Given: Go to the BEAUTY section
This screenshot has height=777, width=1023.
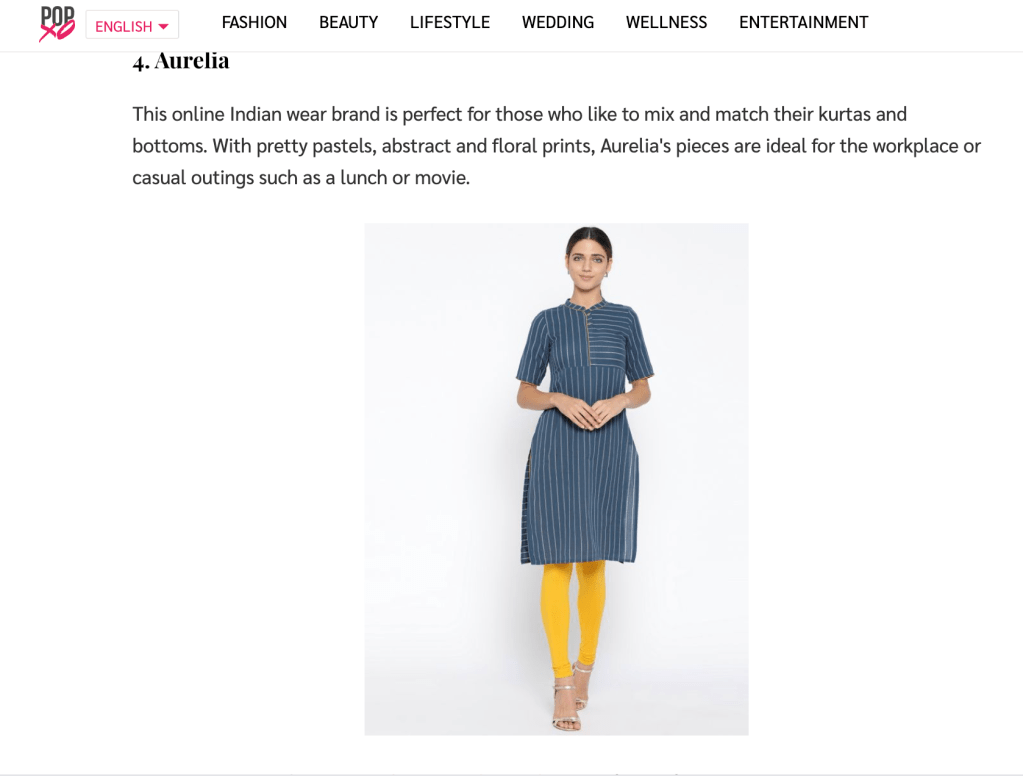Looking at the screenshot, I should (x=348, y=22).
